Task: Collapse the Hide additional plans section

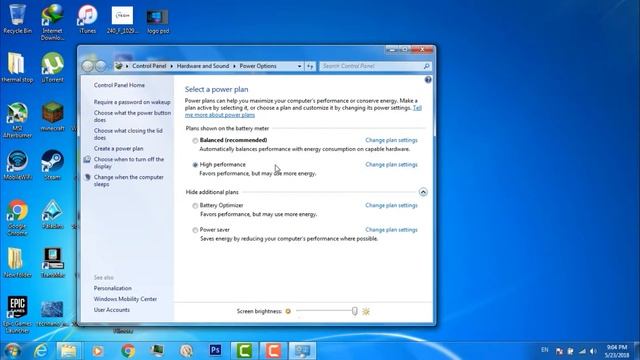Action: click(x=423, y=192)
